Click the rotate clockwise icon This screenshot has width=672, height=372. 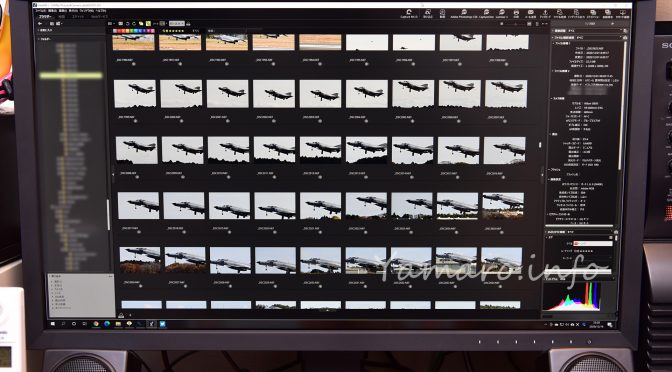pyautogui.click(x=134, y=24)
